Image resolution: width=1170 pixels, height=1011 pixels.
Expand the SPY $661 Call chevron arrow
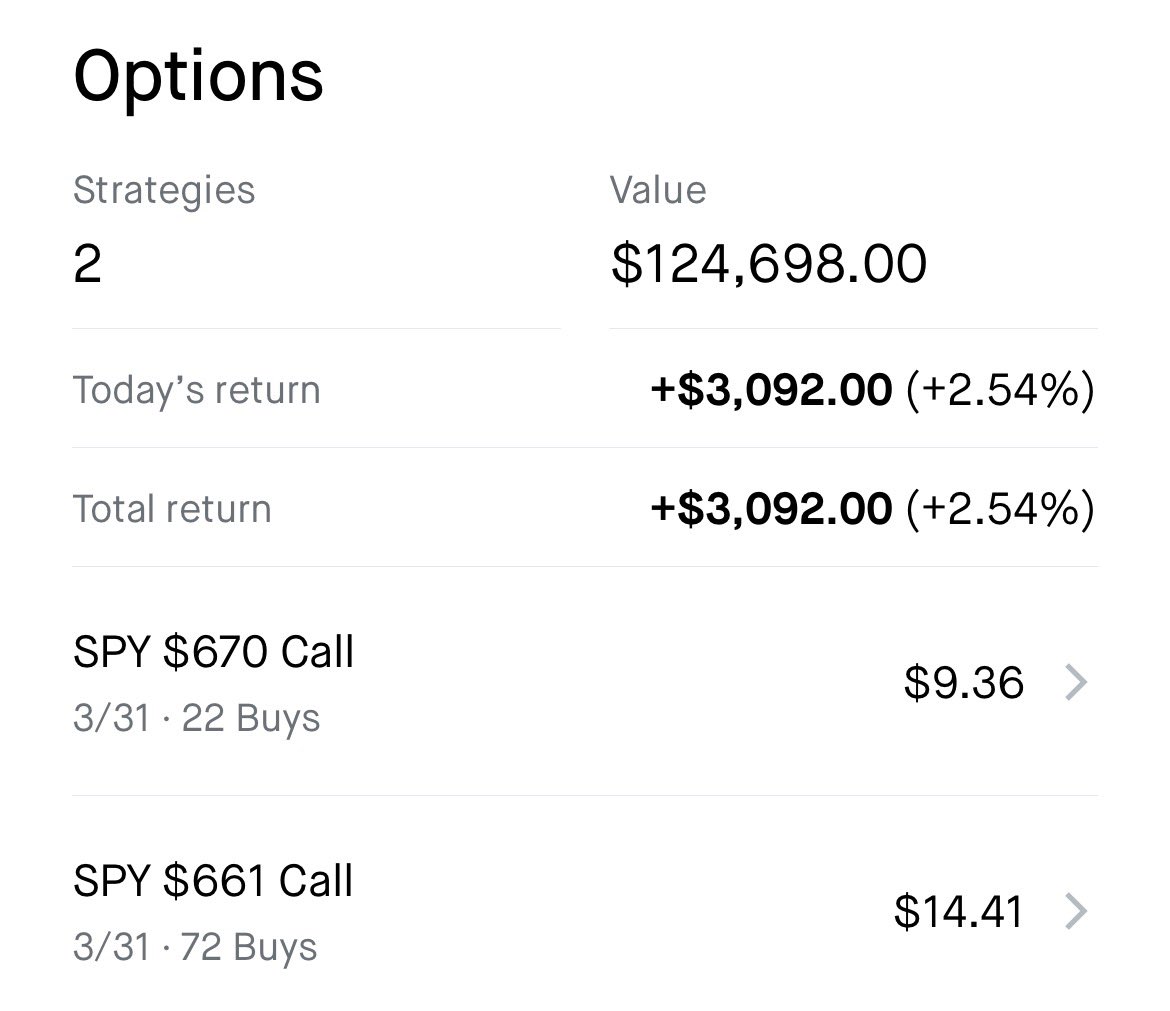(1076, 912)
